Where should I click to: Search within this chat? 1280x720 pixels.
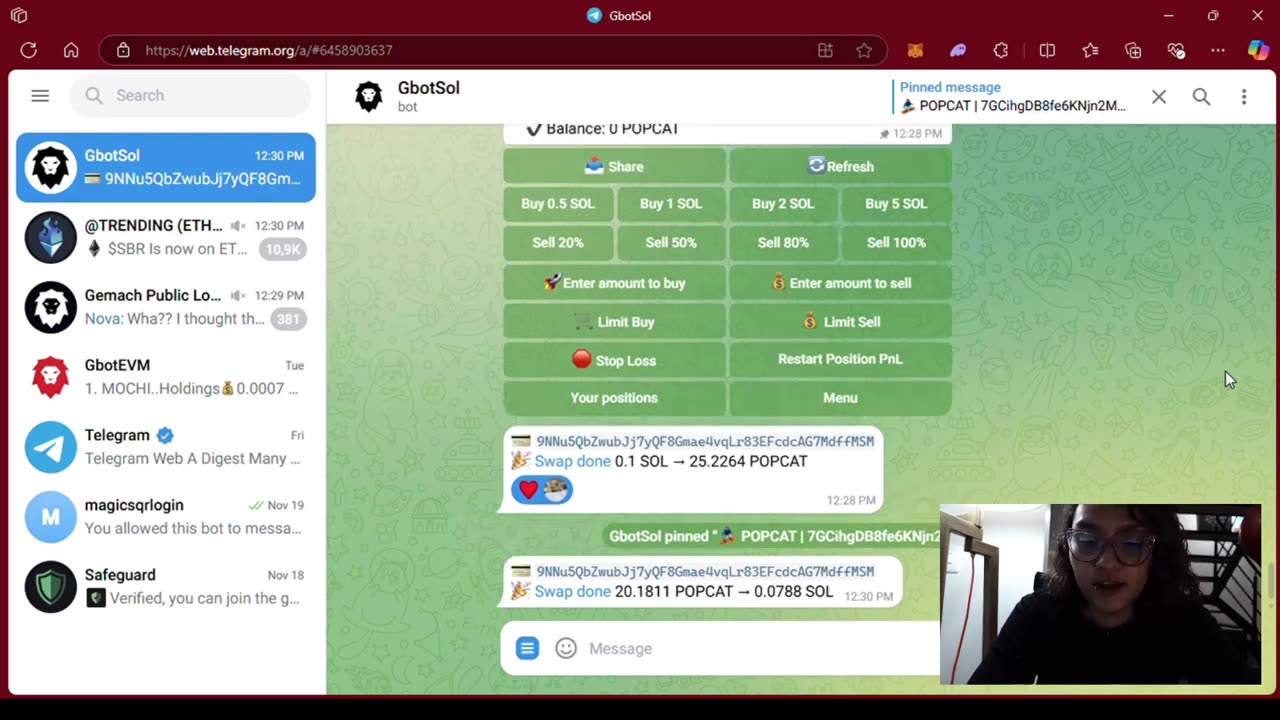[x=1201, y=97]
